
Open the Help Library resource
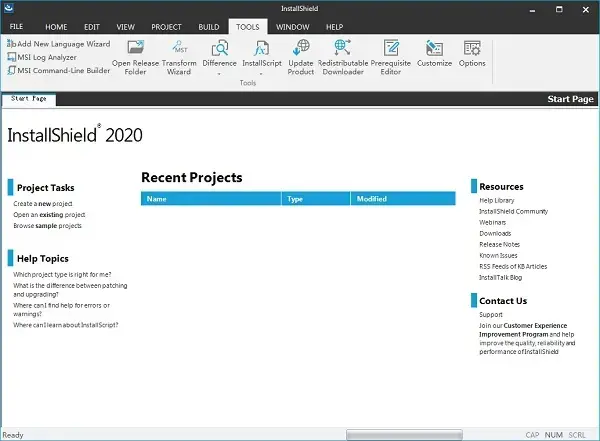(x=497, y=200)
